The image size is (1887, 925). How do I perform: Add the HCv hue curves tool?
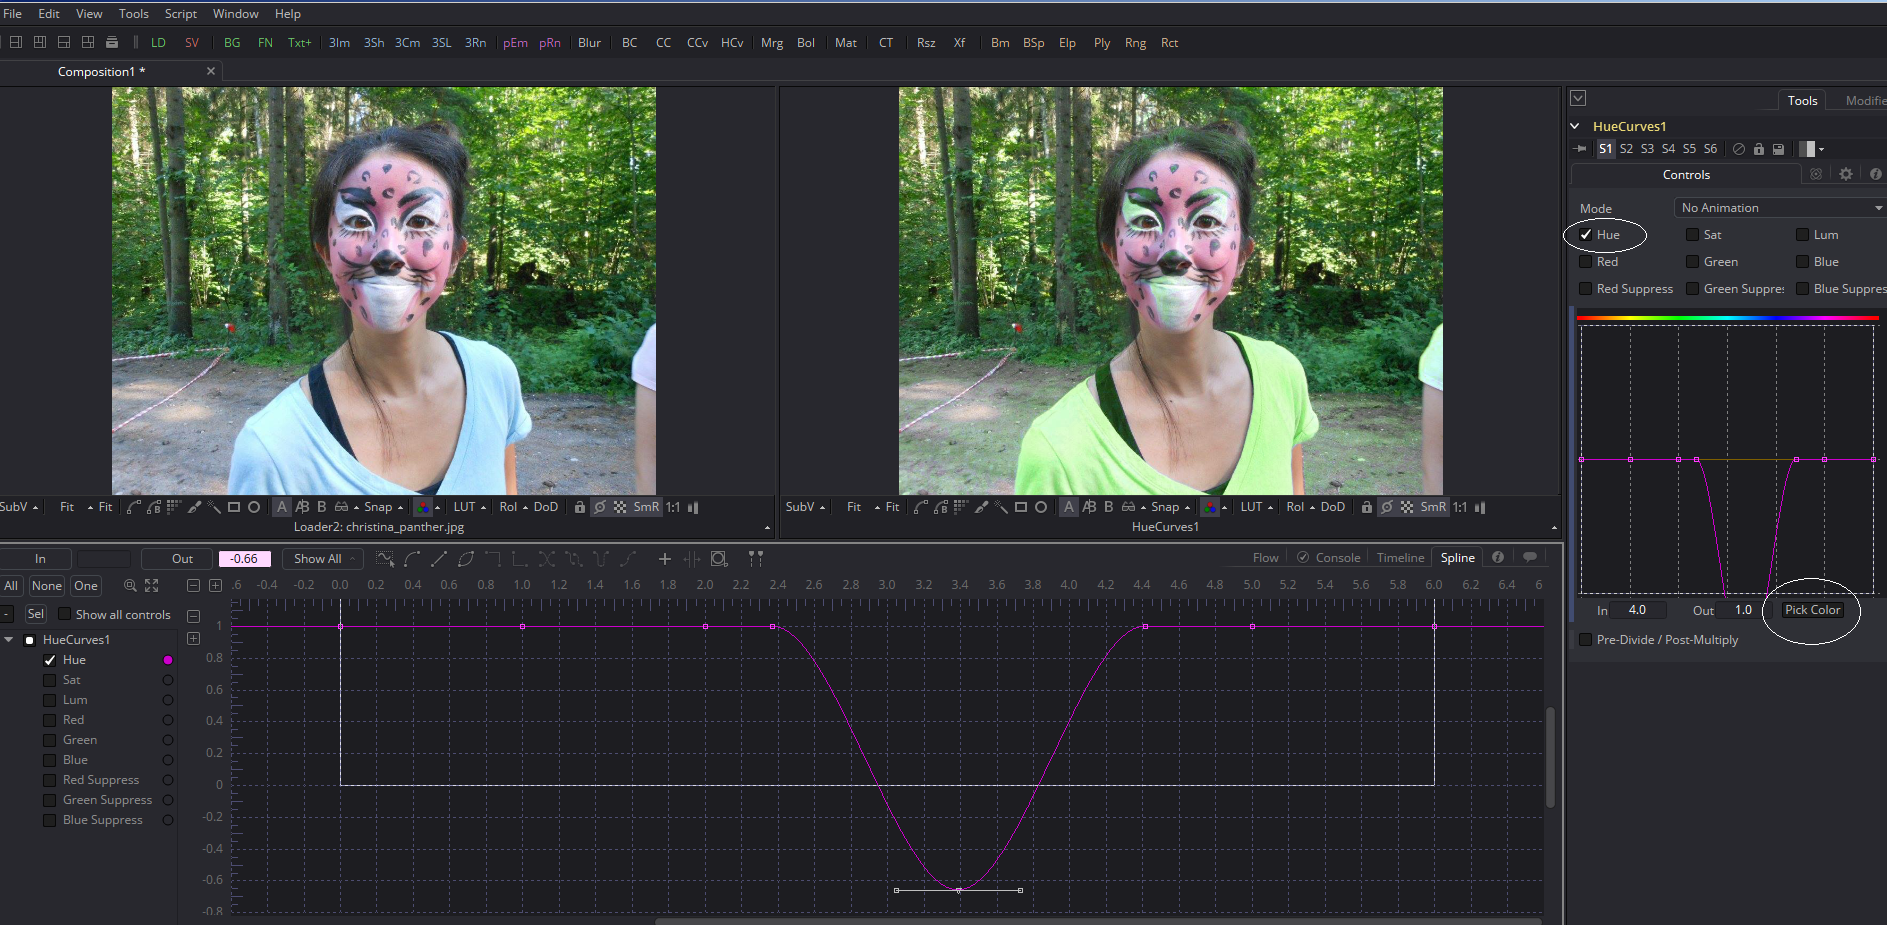pos(732,43)
